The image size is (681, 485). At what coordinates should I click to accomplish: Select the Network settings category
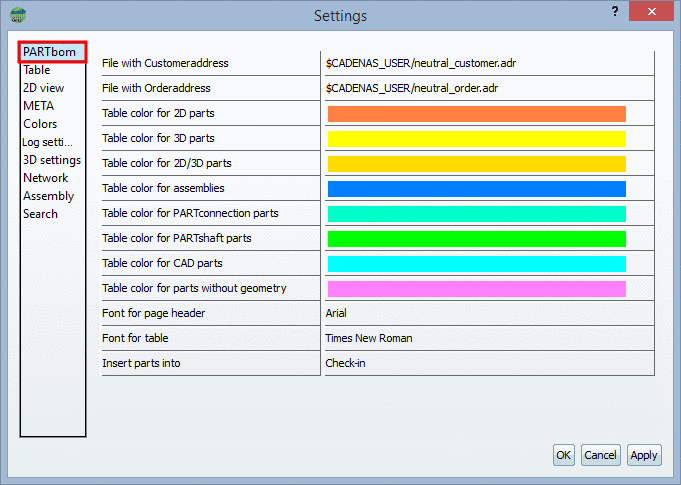tap(45, 178)
